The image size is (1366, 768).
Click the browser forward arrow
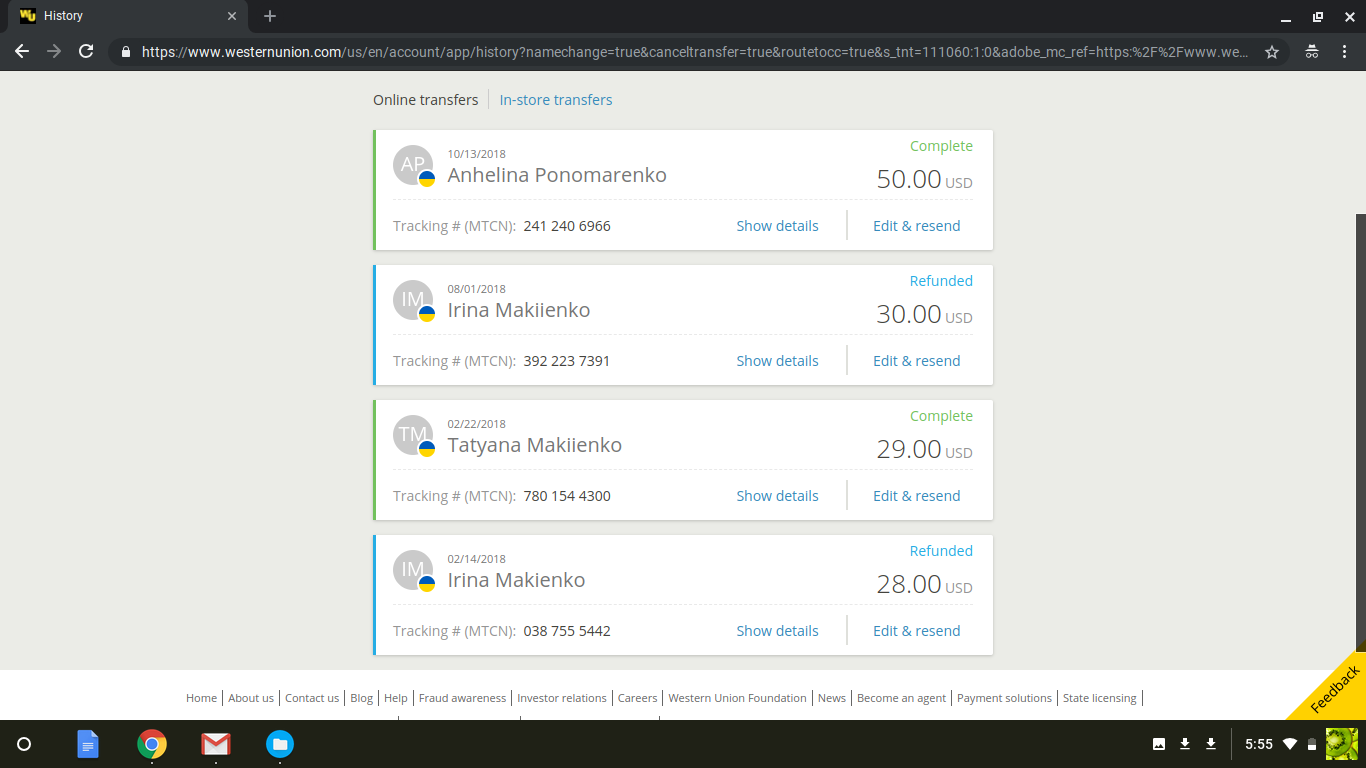(x=54, y=52)
